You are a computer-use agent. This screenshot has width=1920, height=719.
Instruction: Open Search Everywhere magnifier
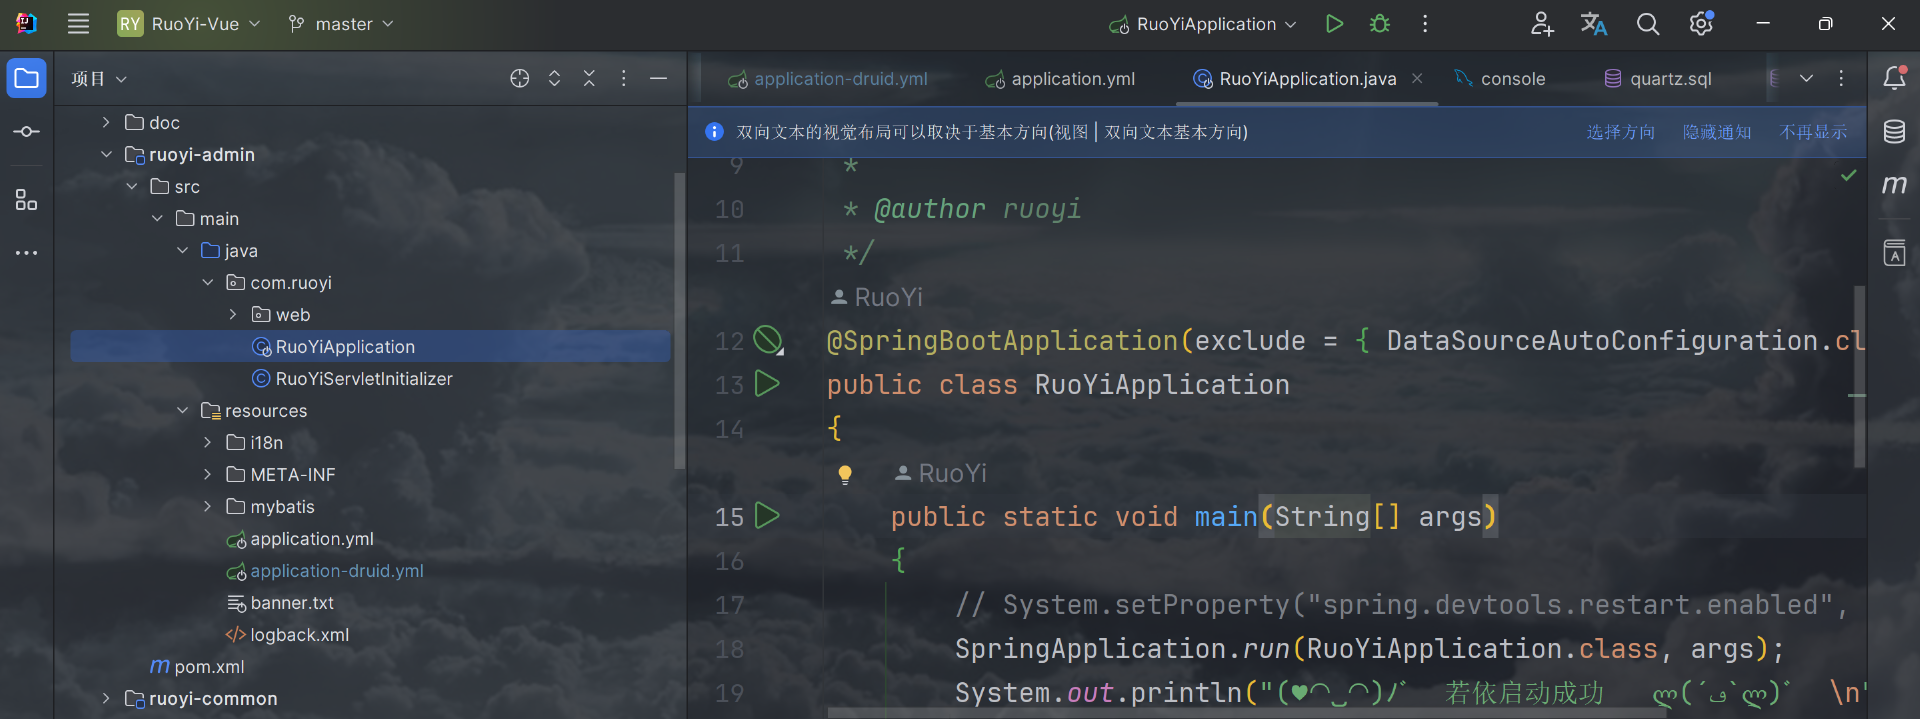1648,24
